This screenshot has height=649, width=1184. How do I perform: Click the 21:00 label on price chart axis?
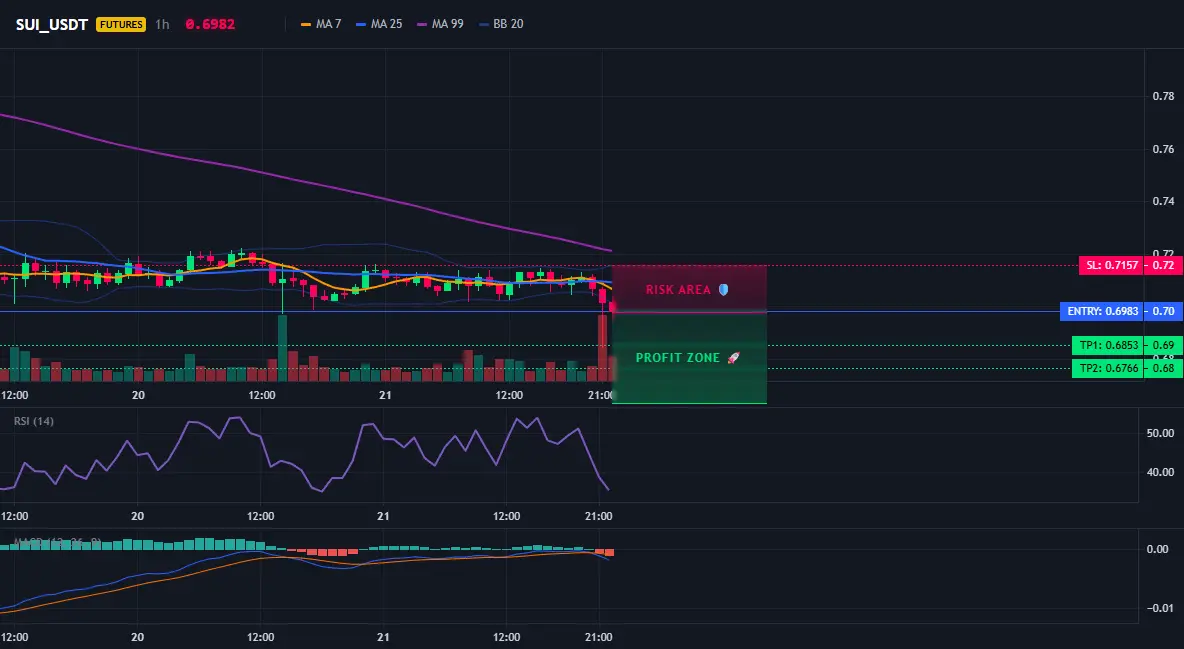599,395
